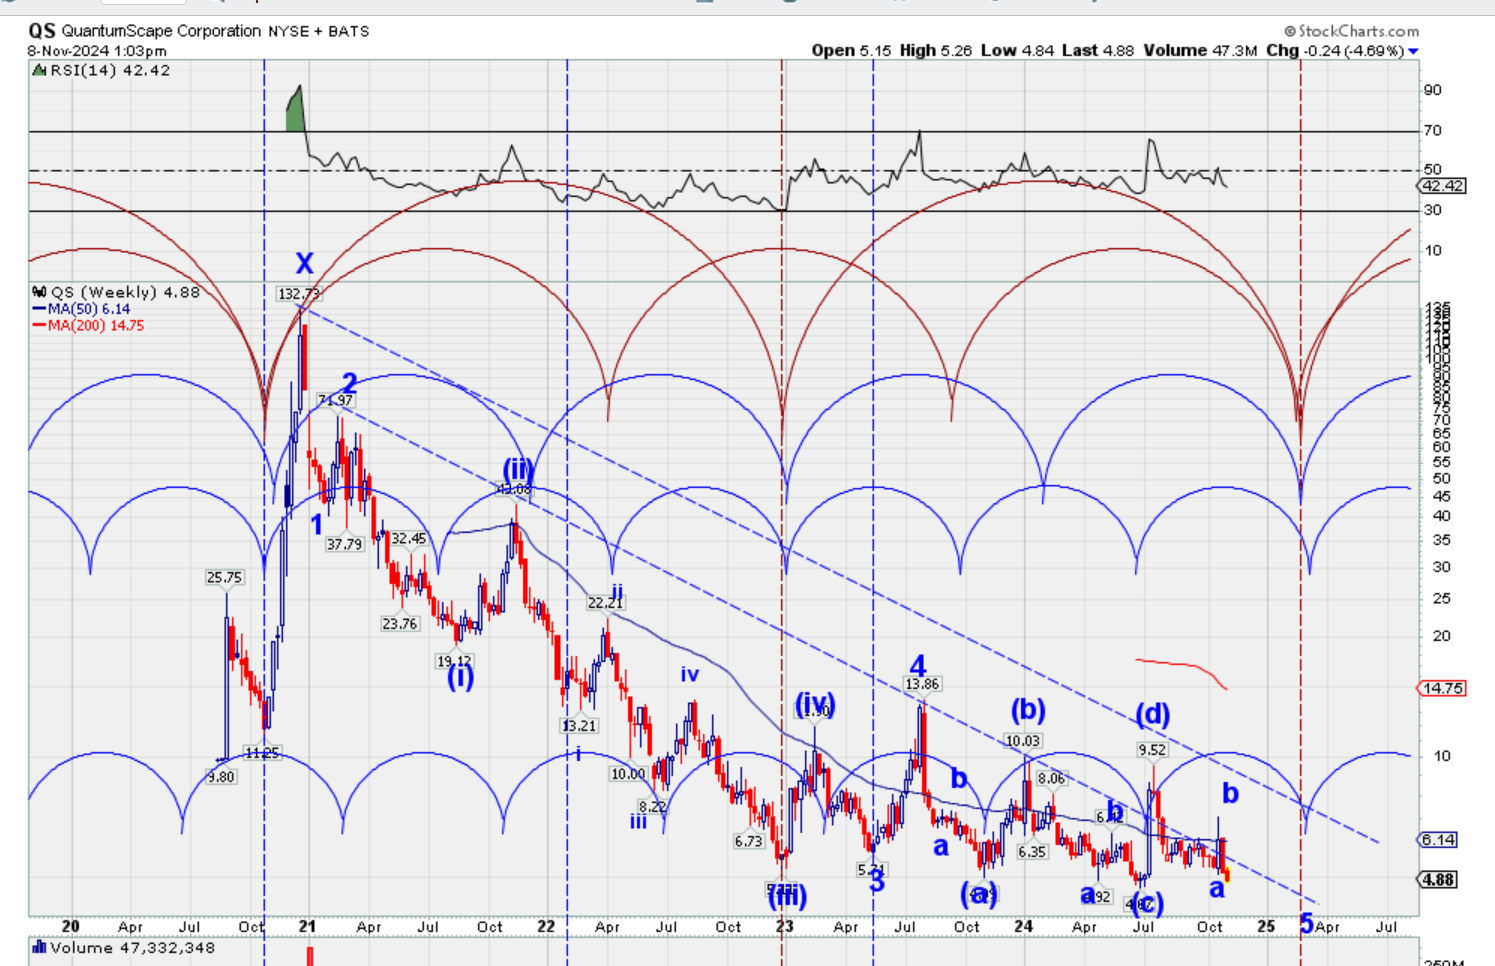Click the 14.75 price tag on right axis
Viewport: 1495px width, 966px height.
tap(1443, 688)
